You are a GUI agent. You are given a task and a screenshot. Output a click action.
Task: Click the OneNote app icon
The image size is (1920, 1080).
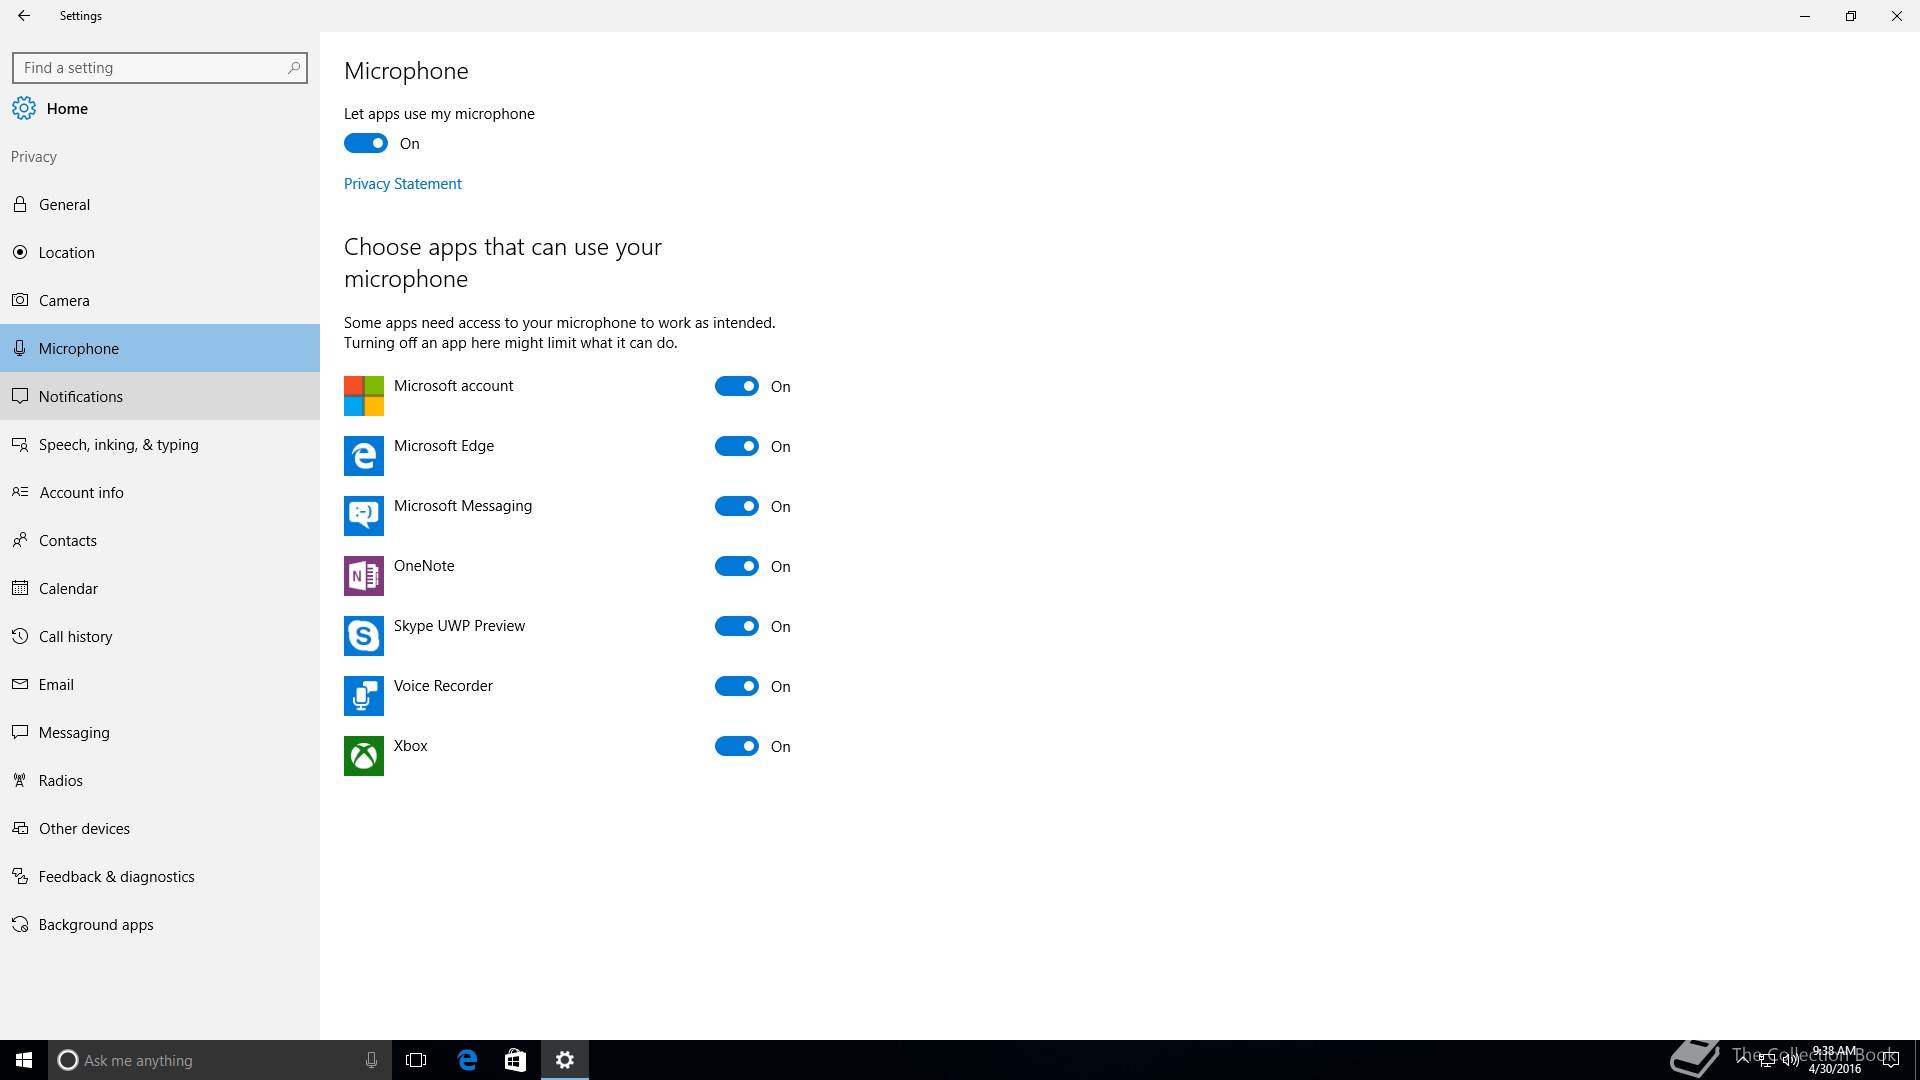[363, 576]
